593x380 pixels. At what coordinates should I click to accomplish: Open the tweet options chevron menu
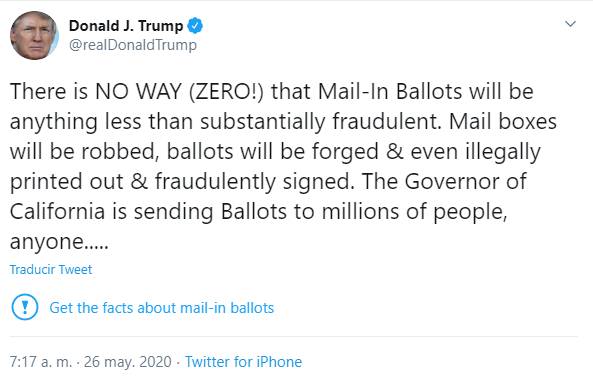click(x=570, y=24)
